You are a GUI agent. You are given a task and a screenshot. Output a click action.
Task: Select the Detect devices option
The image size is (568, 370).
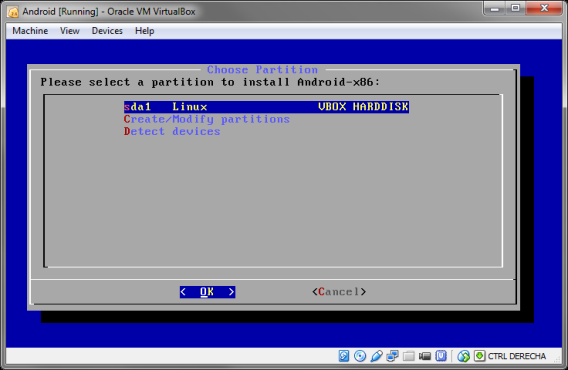[x=172, y=131]
